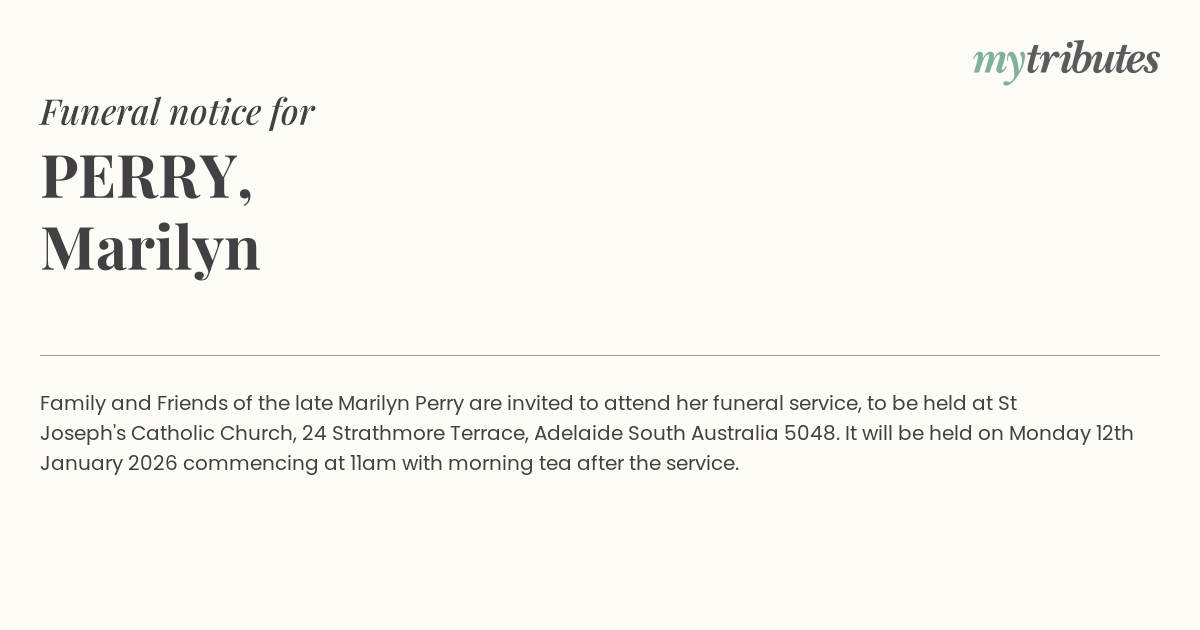Click the first name Marilyn in the title

coord(150,248)
